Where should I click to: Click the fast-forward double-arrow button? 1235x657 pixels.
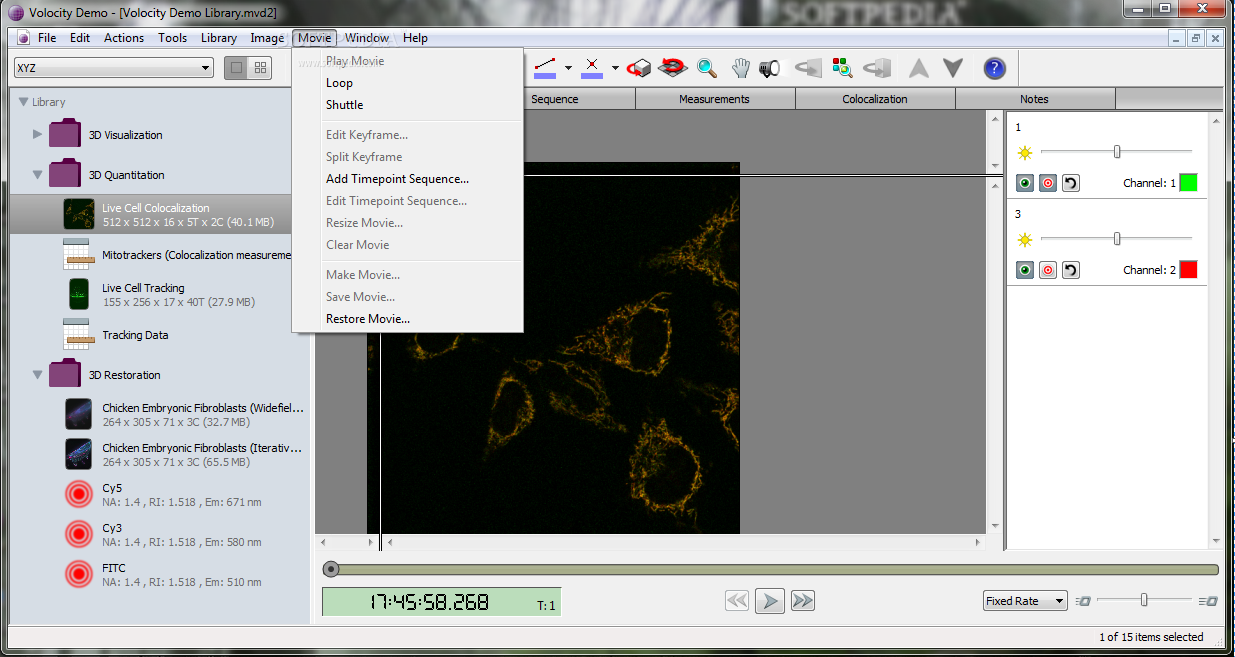coord(802,600)
